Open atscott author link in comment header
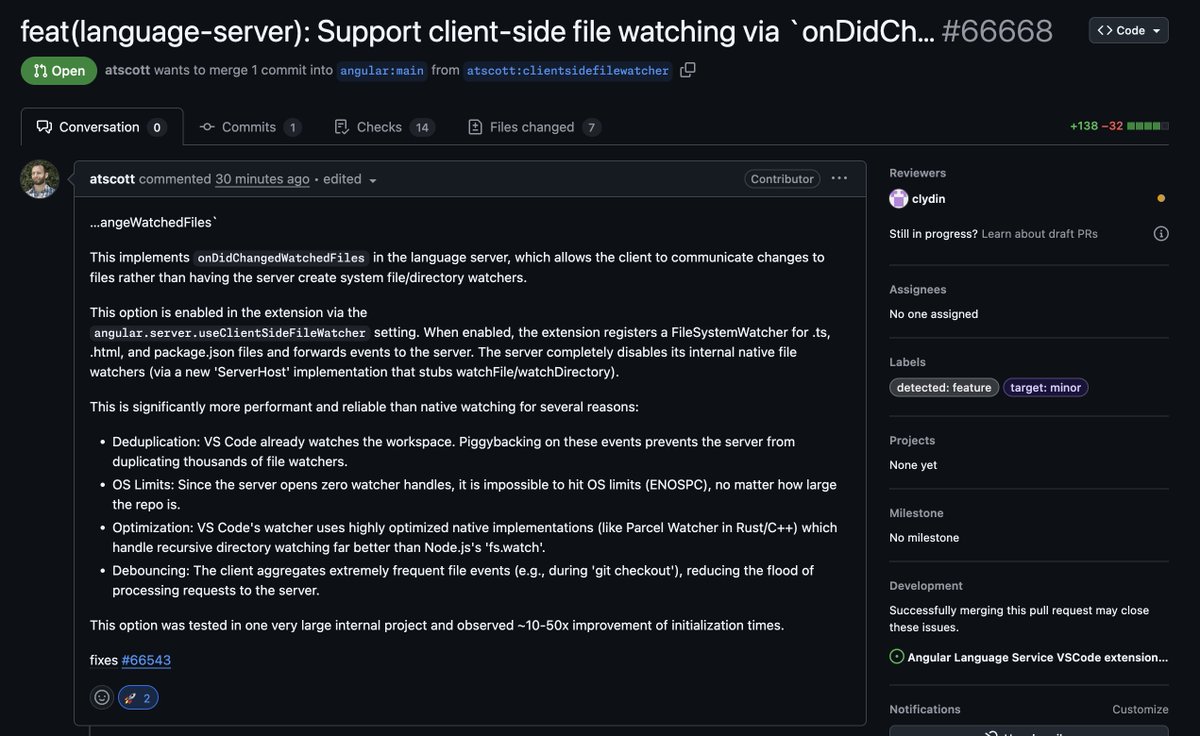 coord(112,179)
